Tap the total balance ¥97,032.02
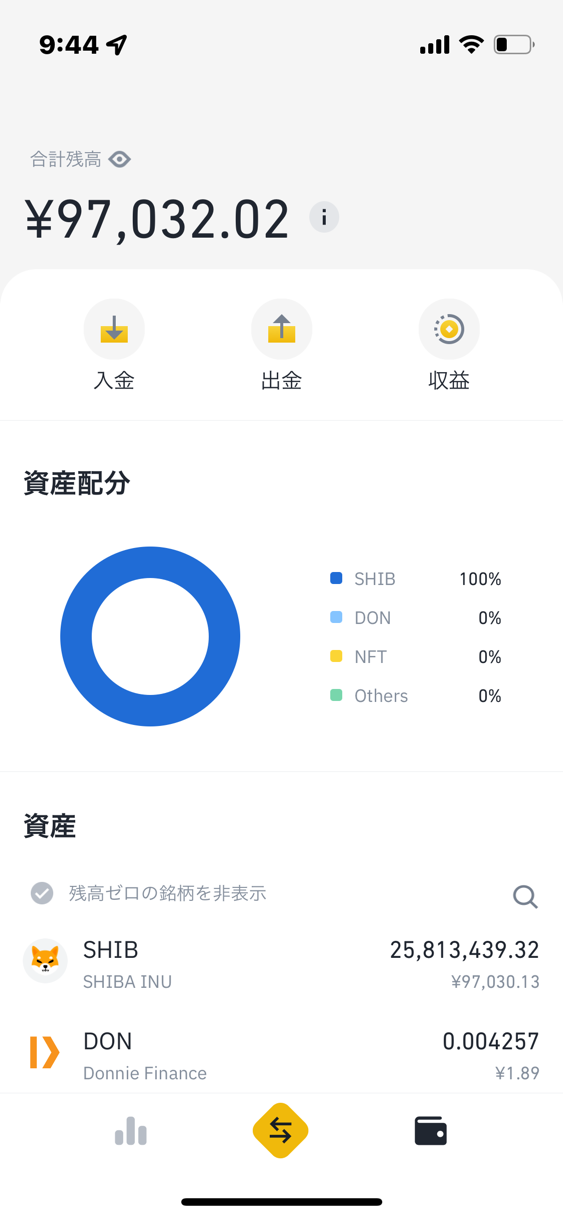Image resolution: width=563 pixels, height=1218 pixels. click(x=157, y=220)
